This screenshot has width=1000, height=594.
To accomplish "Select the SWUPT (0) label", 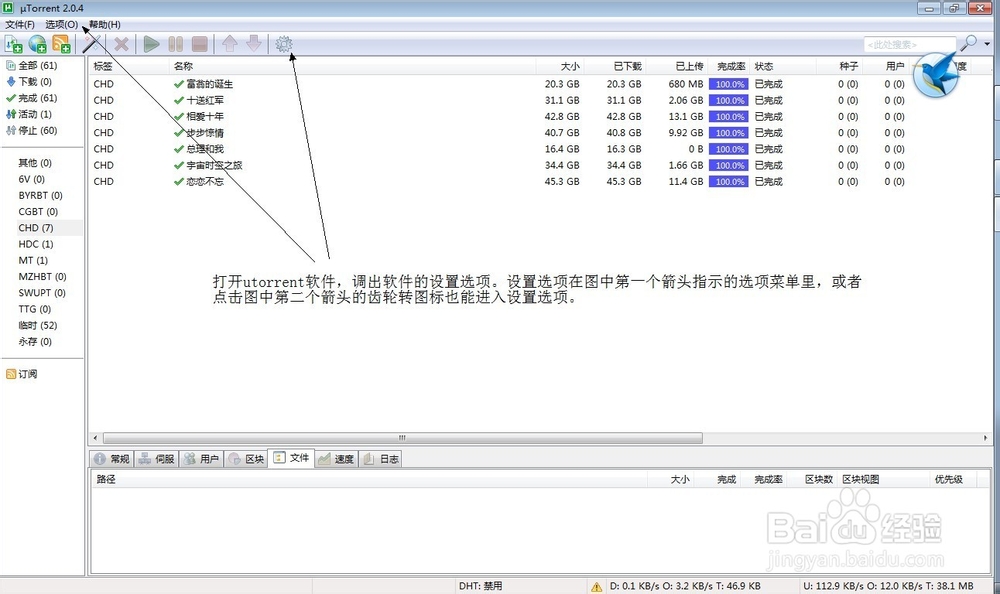I will [41, 293].
